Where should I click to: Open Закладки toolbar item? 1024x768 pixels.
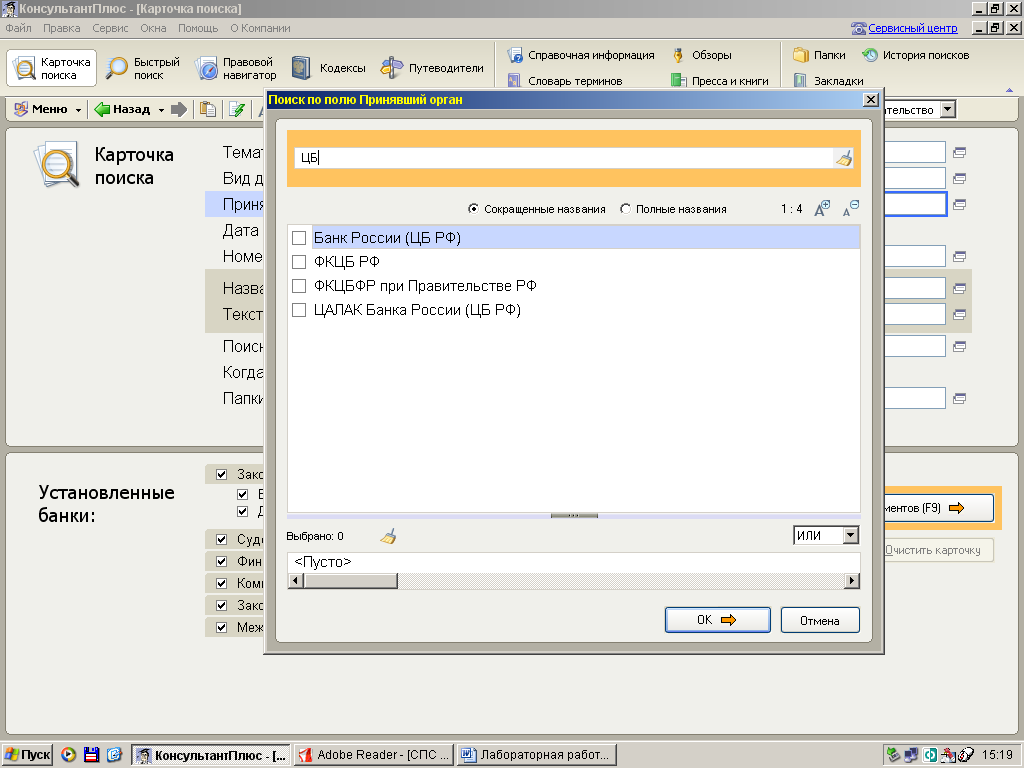point(828,81)
